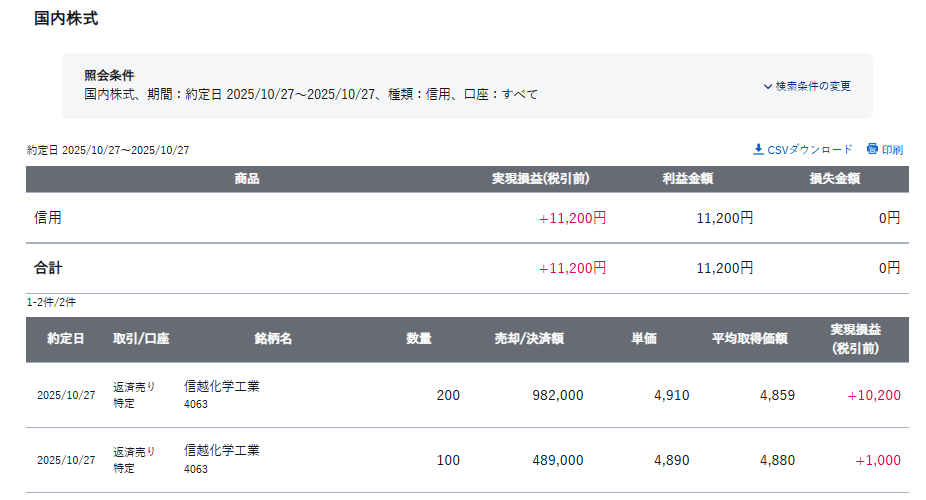Image resolution: width=926 pixels, height=500 pixels.
Task: Click the 国内株式 page heading
Action: point(66,19)
